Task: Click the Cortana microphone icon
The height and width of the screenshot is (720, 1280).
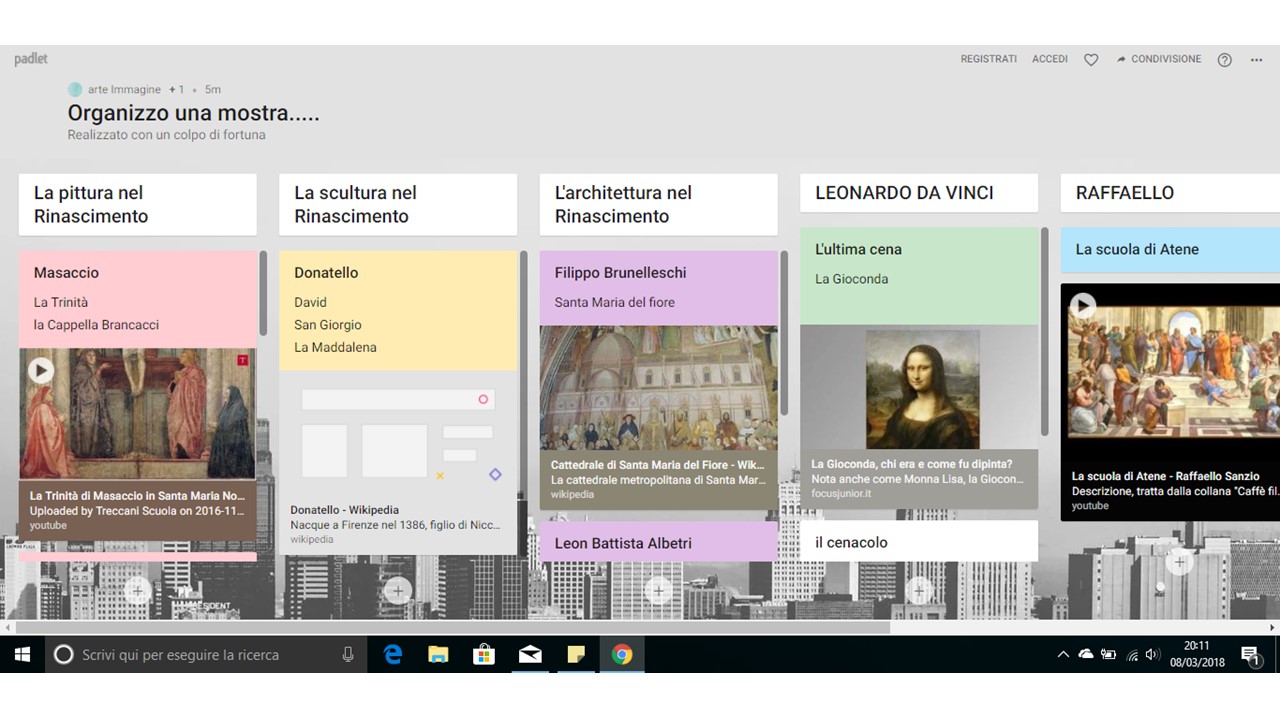Action: 348,655
